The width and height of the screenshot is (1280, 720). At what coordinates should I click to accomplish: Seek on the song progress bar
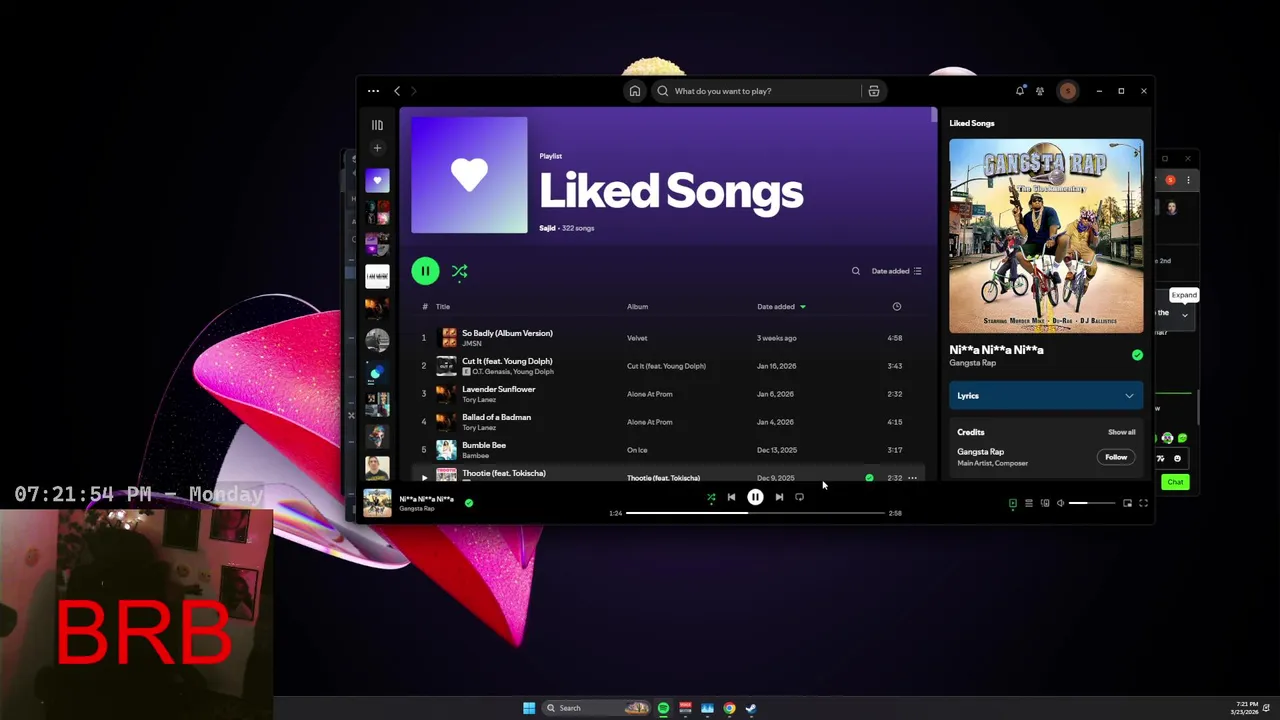[755, 513]
